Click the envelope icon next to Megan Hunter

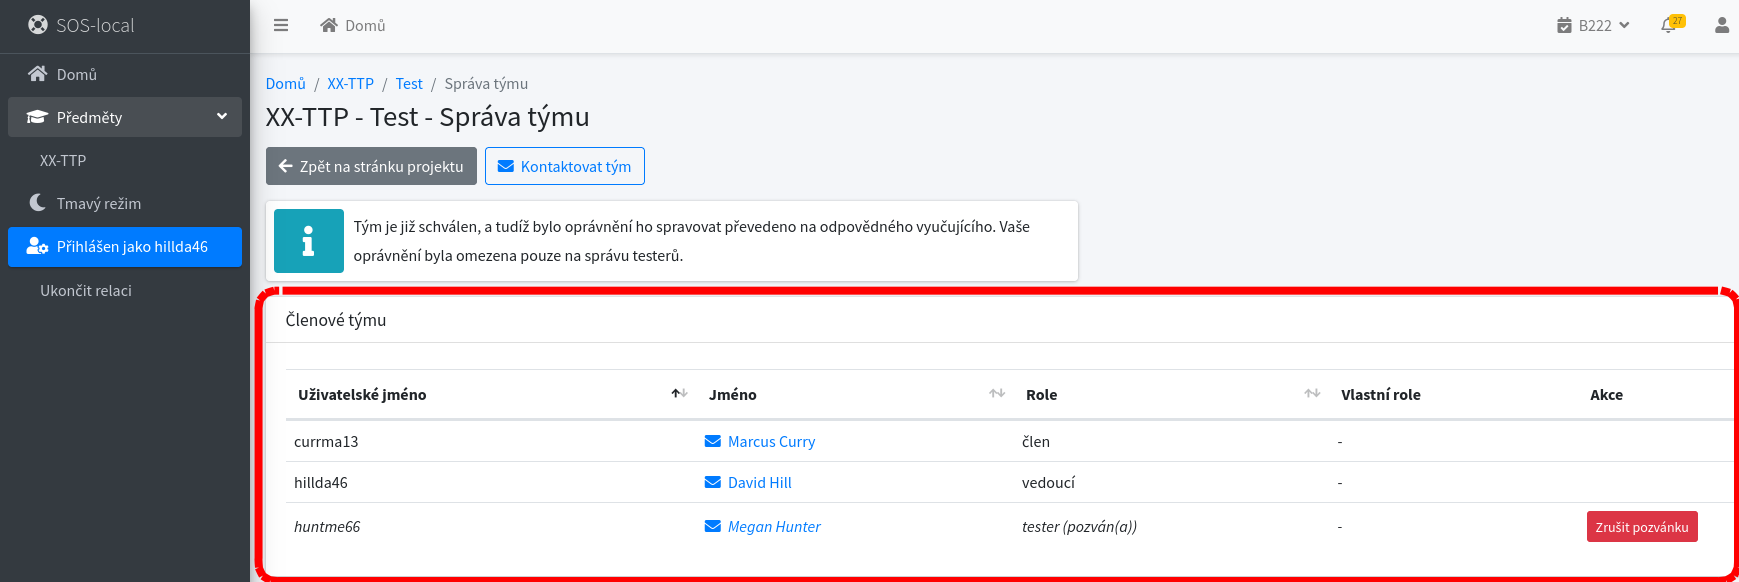coord(713,526)
